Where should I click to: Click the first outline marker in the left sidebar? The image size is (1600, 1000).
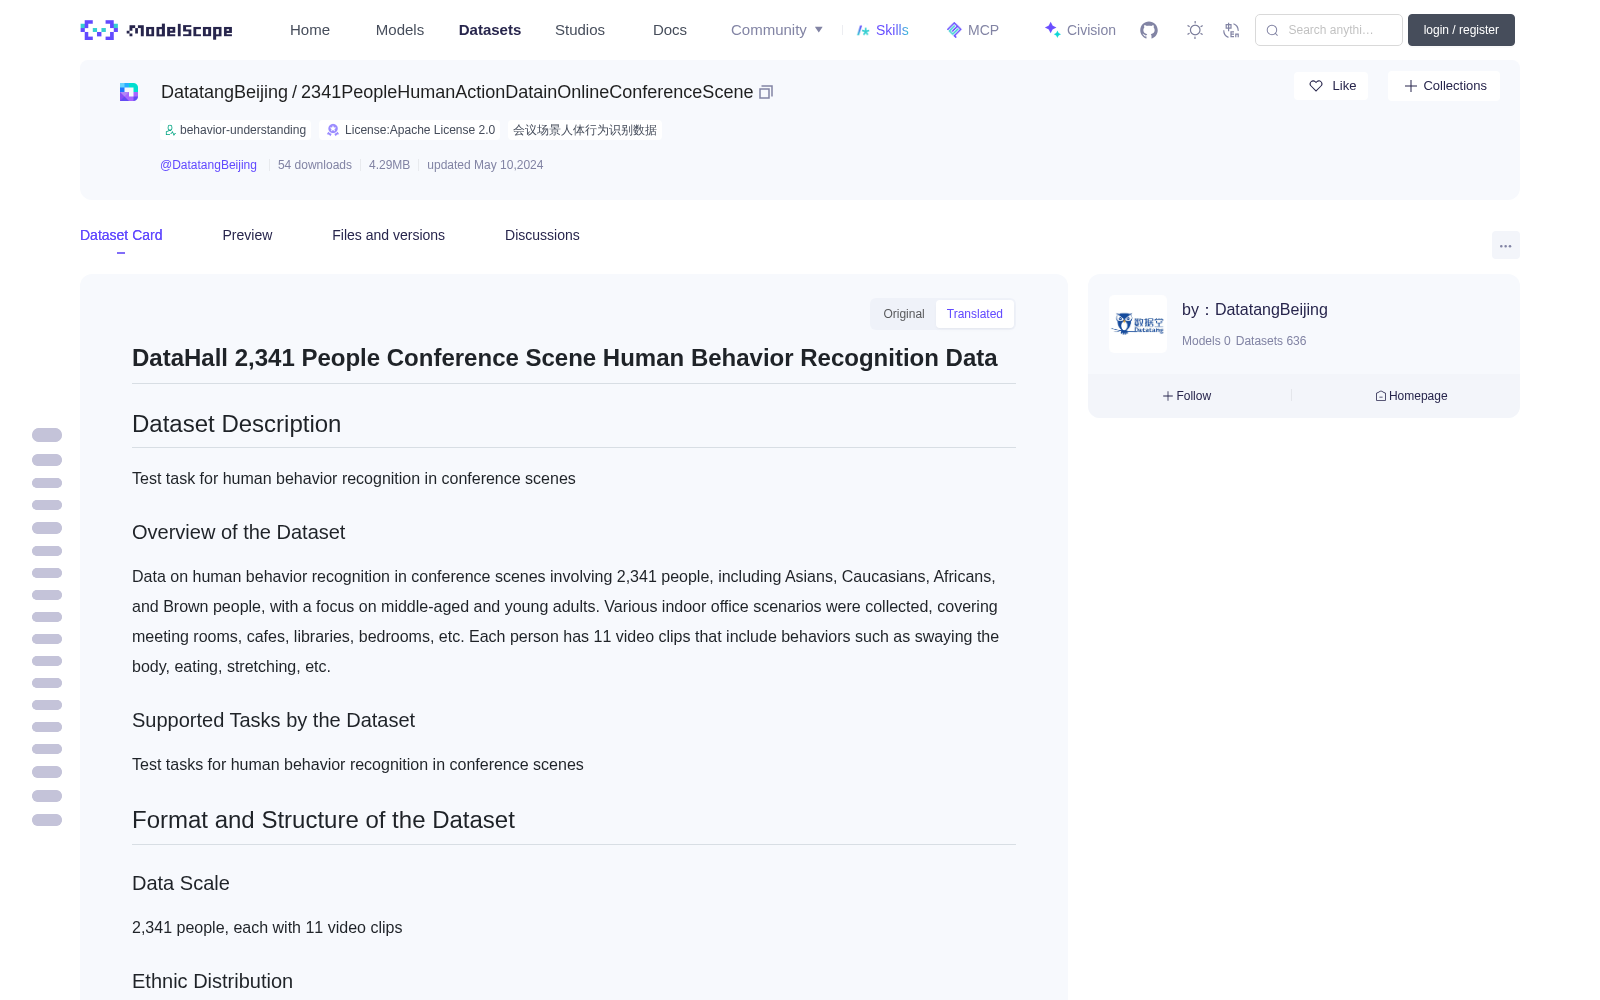point(47,435)
